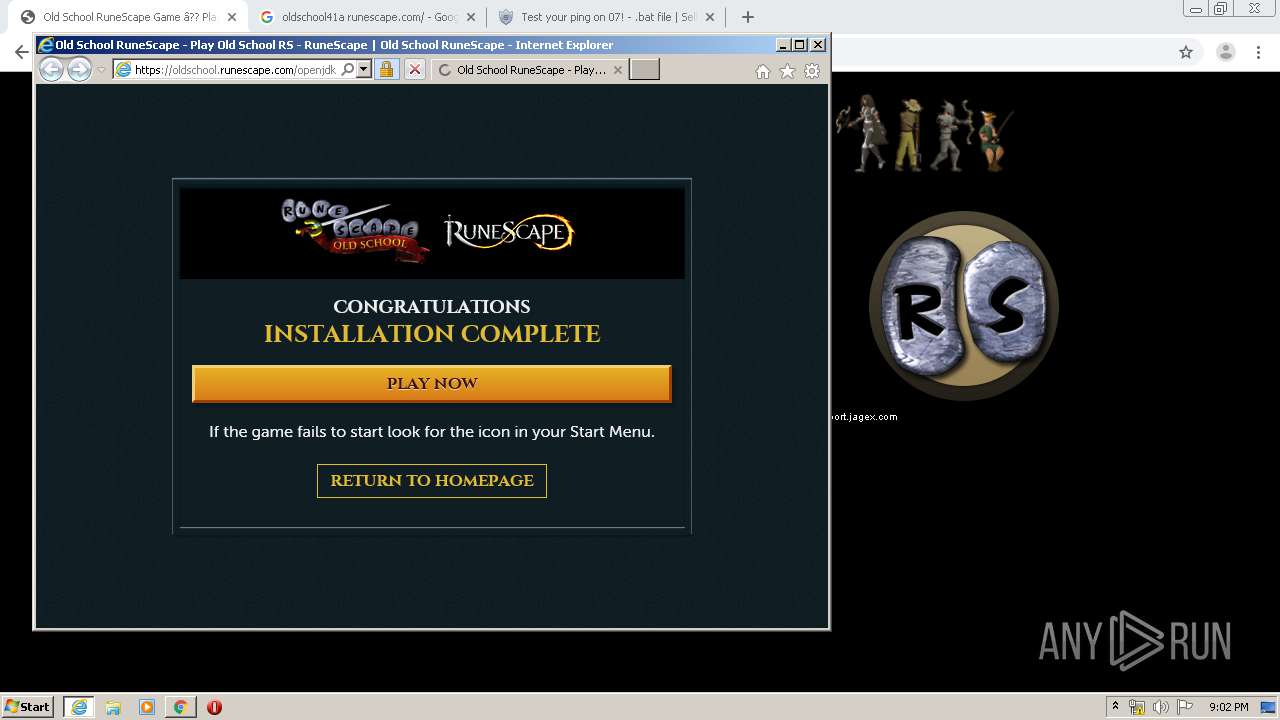Open IE Favorites star

pyautogui.click(x=787, y=71)
